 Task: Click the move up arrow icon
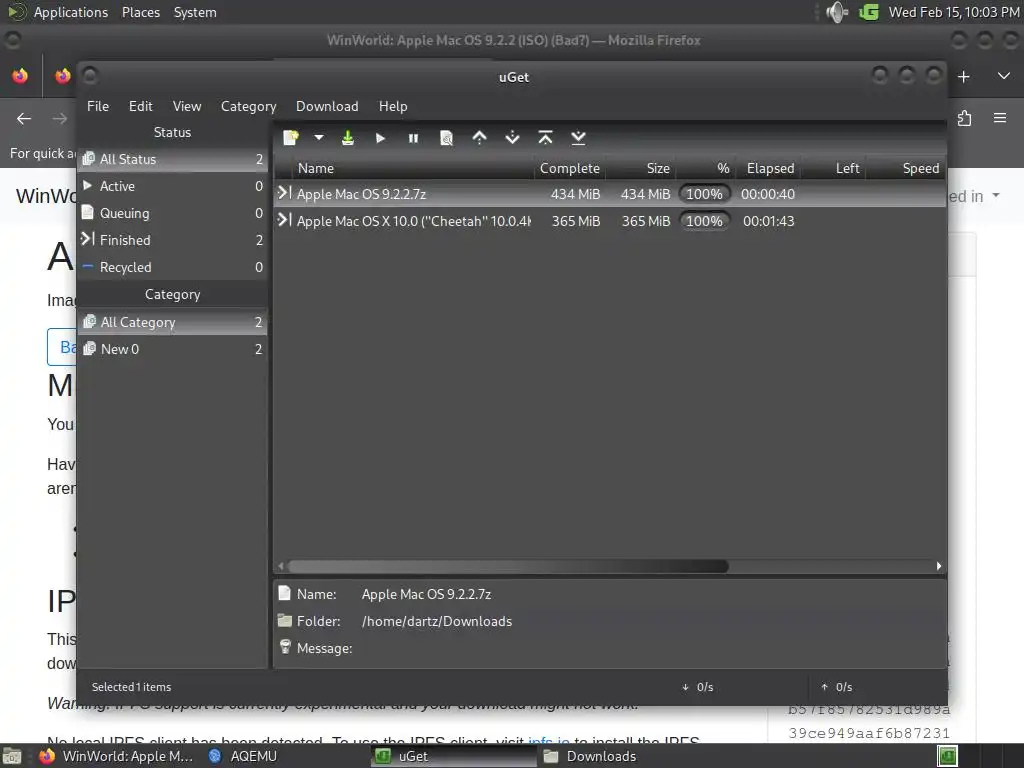479,138
